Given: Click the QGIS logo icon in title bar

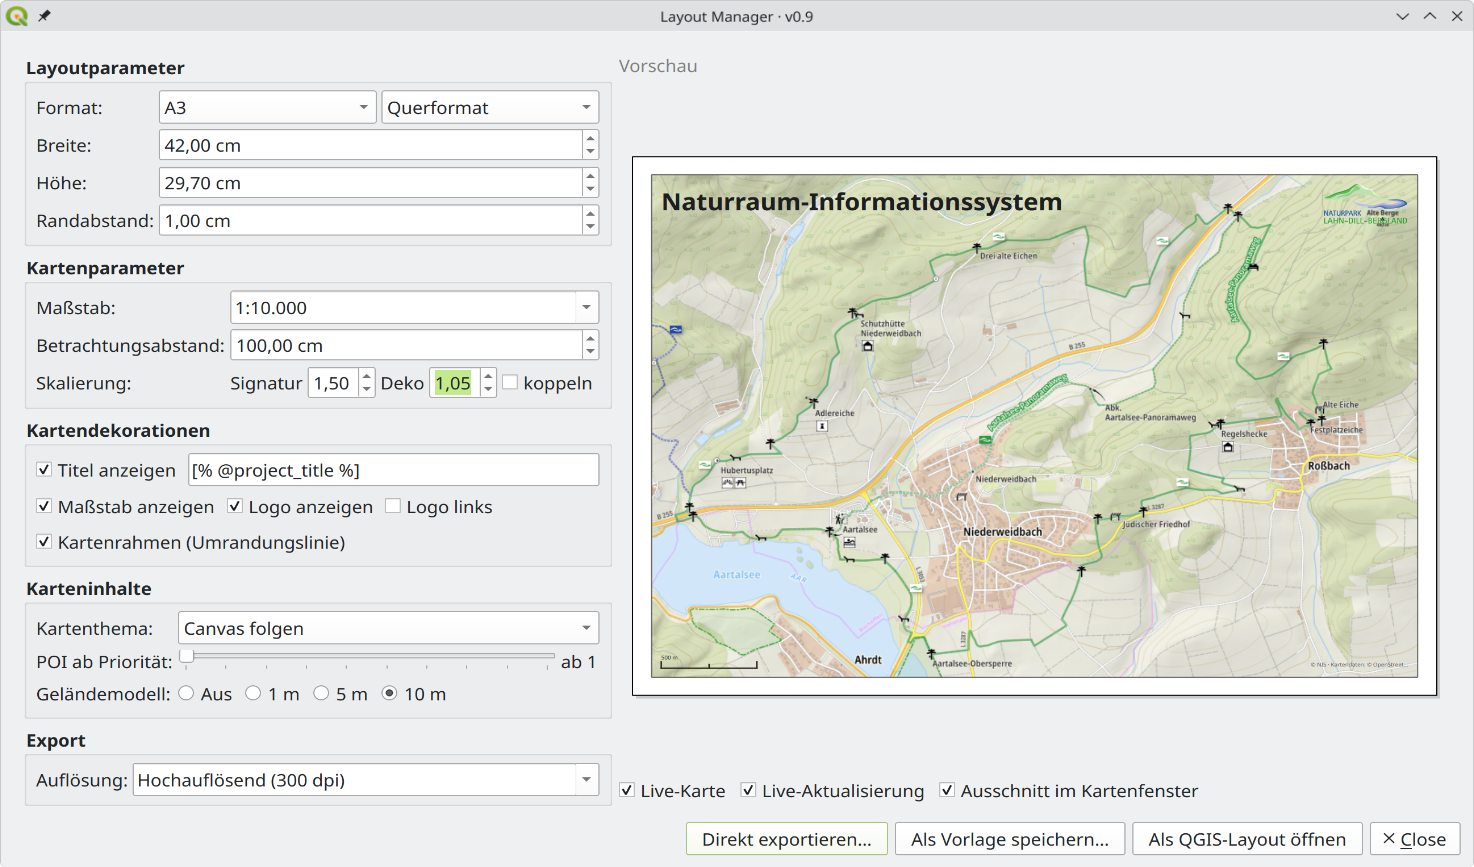Looking at the screenshot, I should (17, 16).
